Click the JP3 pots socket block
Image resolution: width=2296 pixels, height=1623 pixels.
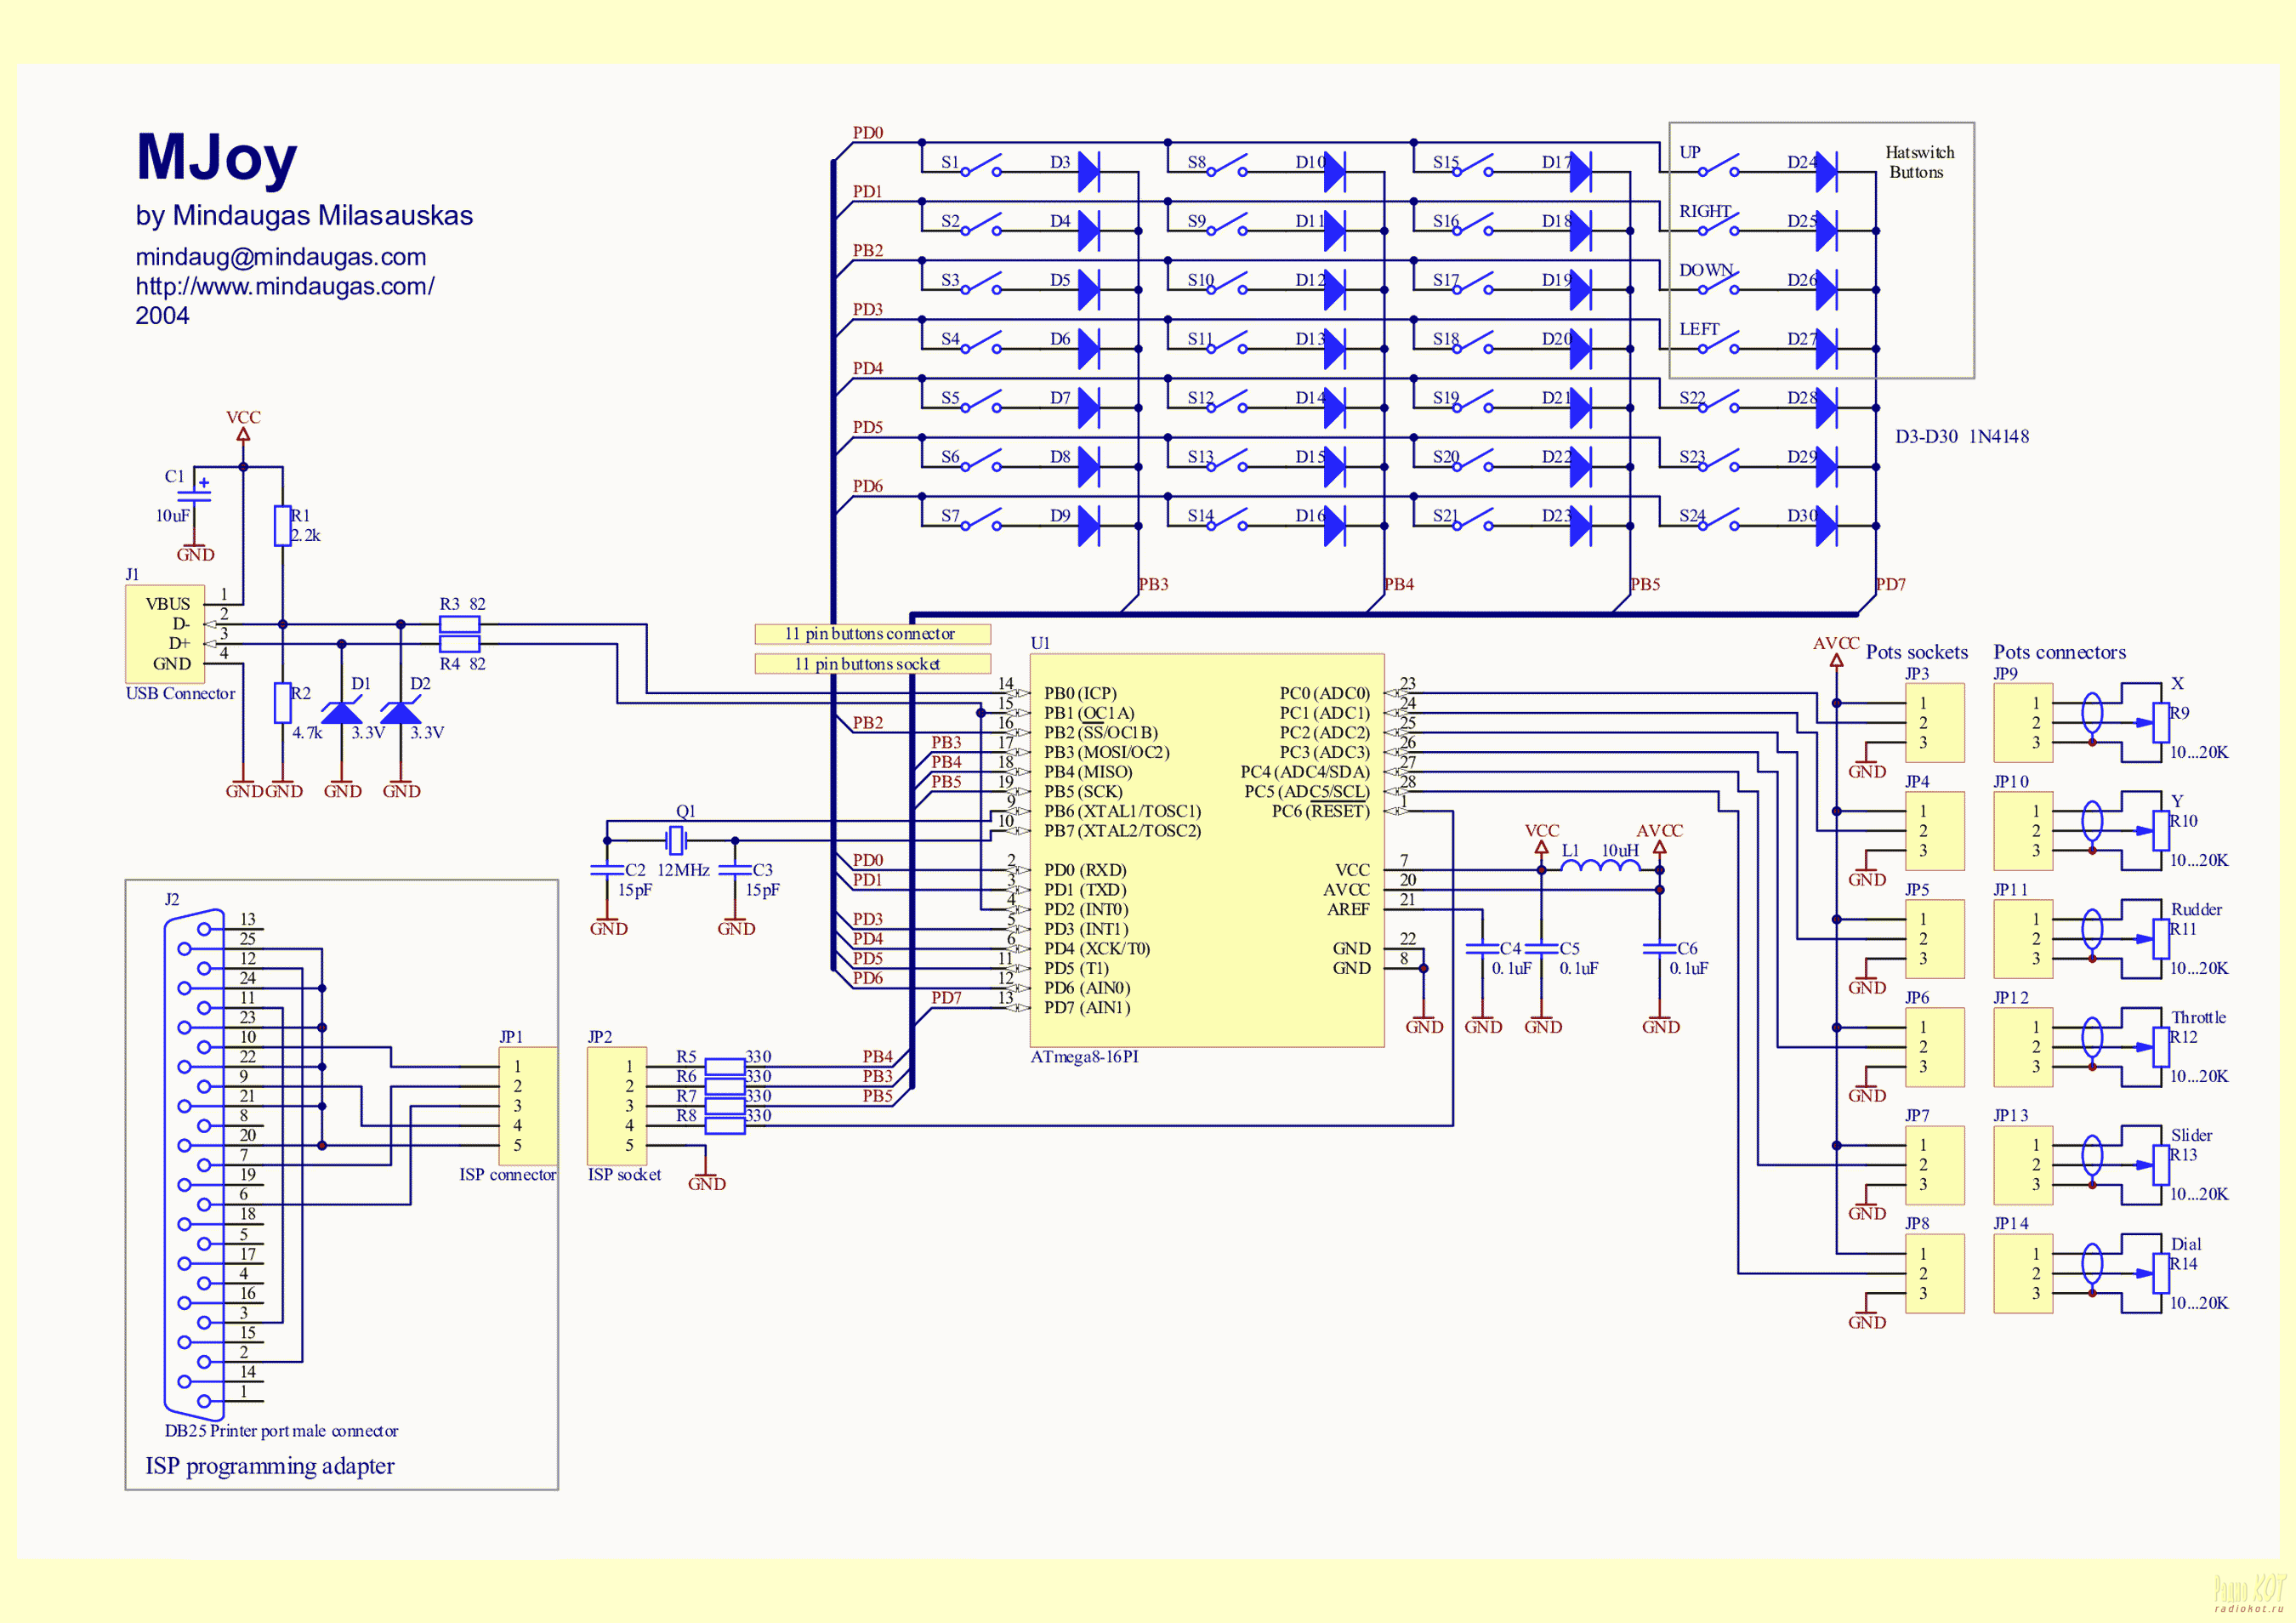(x=1933, y=723)
